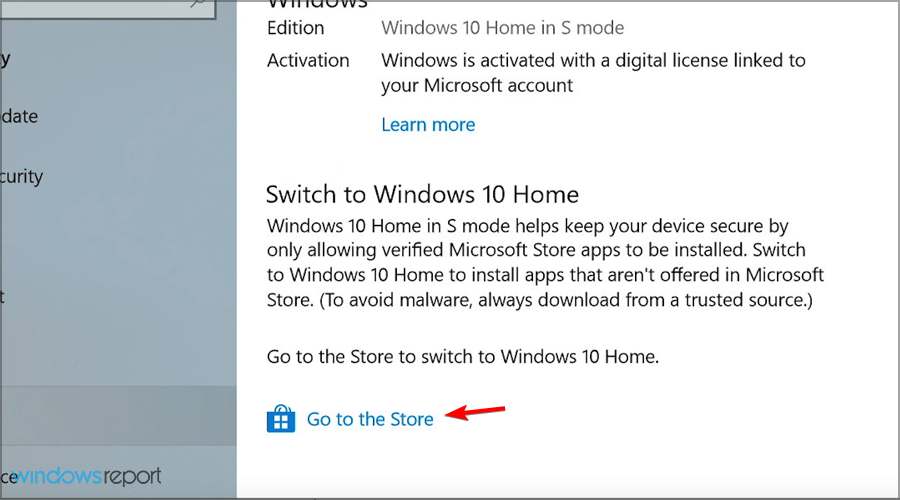900x500 pixels.
Task: Open the Learn more link
Action: click(x=428, y=125)
